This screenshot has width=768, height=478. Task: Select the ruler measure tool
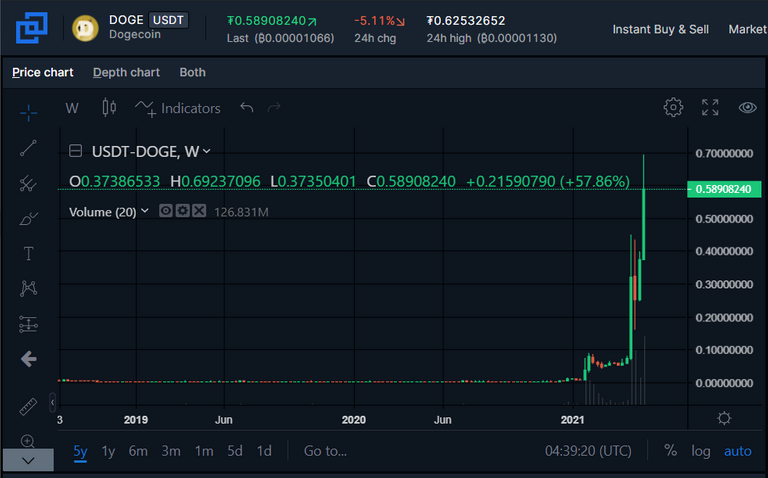tap(28, 406)
